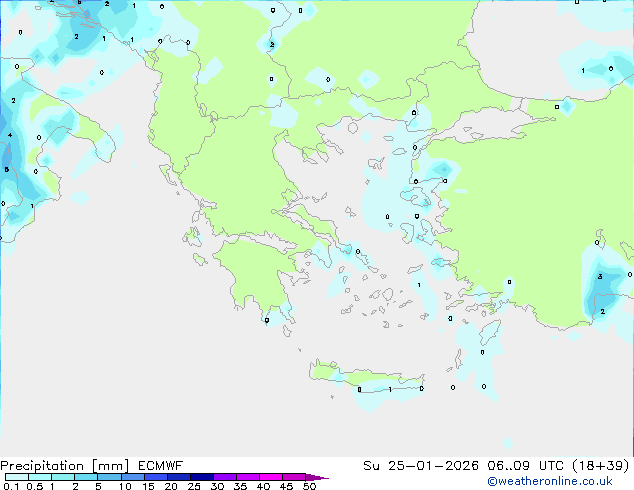
Task: Click the 'ECMWF' model label
Action: click(x=161, y=466)
